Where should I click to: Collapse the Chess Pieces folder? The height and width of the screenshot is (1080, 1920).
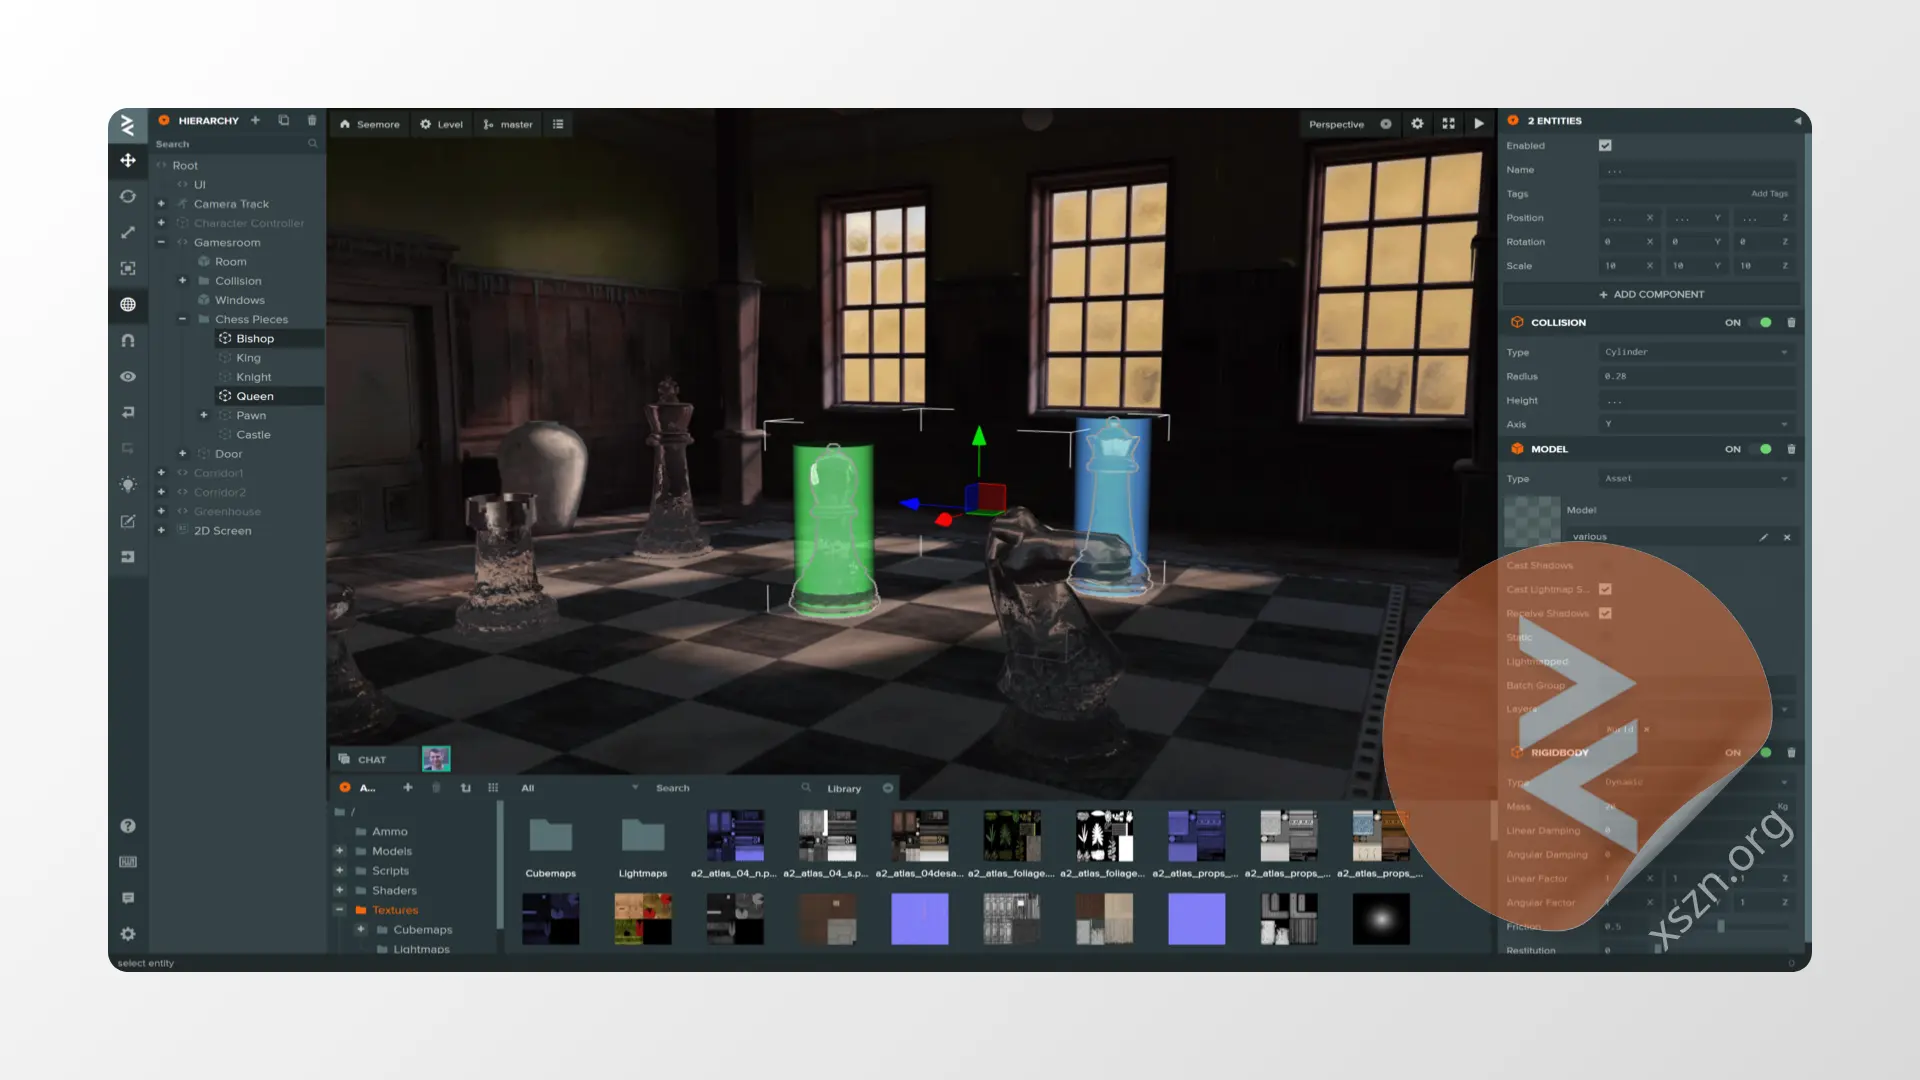[x=182, y=319]
